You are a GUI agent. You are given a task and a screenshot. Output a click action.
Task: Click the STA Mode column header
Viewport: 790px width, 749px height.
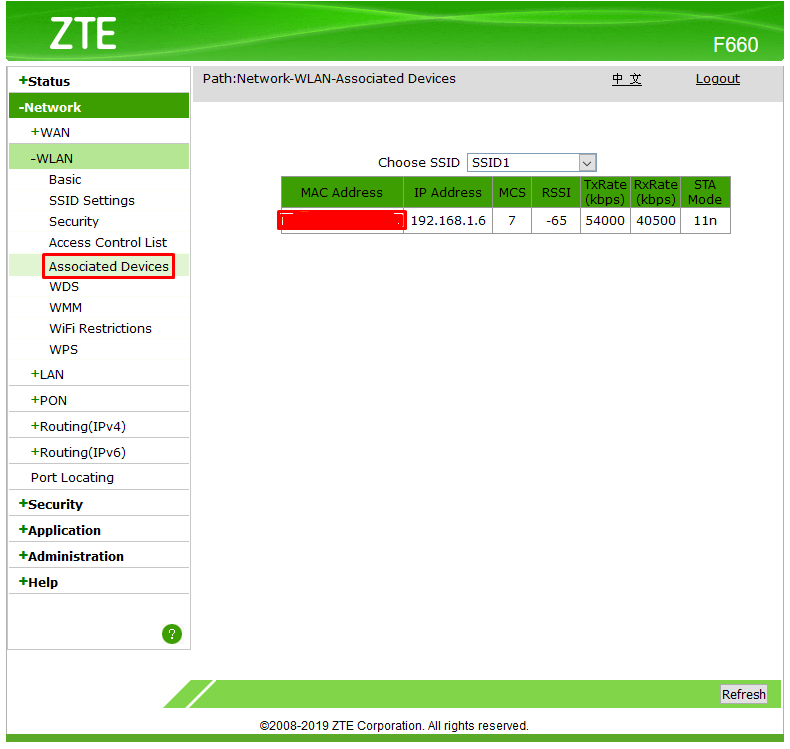pos(705,192)
